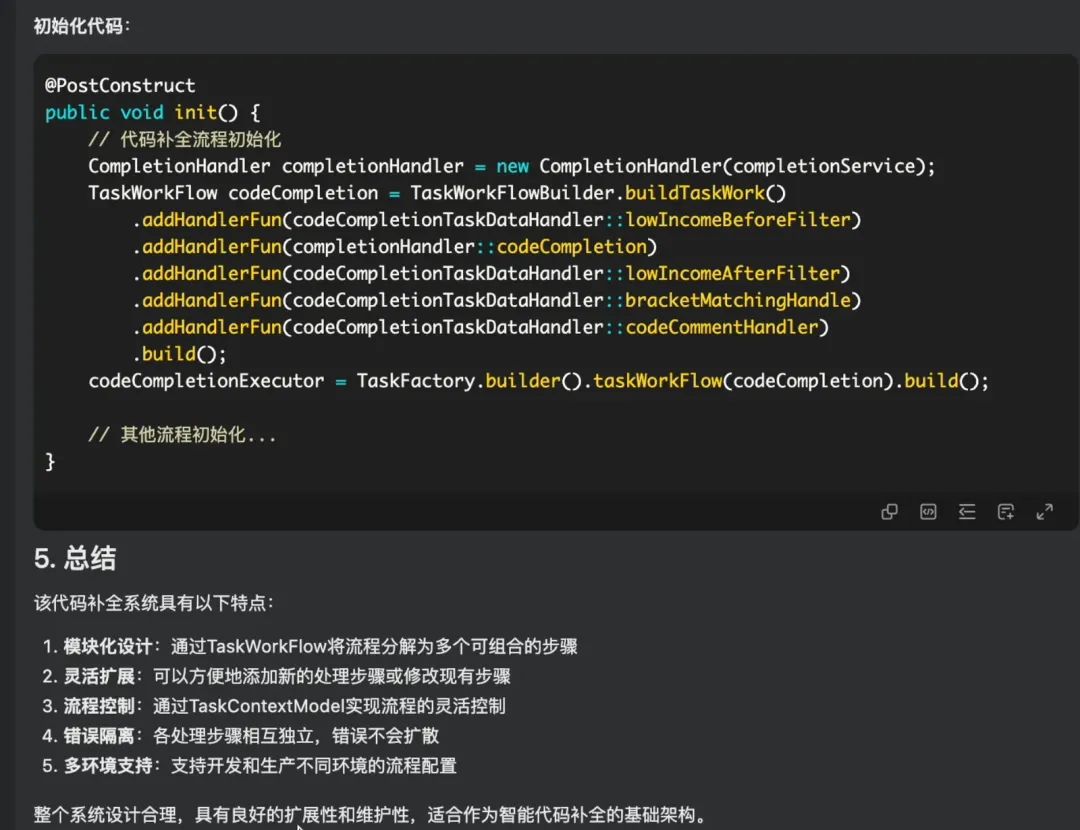Toggle raw code view
This screenshot has width=1080, height=830.
click(927, 512)
